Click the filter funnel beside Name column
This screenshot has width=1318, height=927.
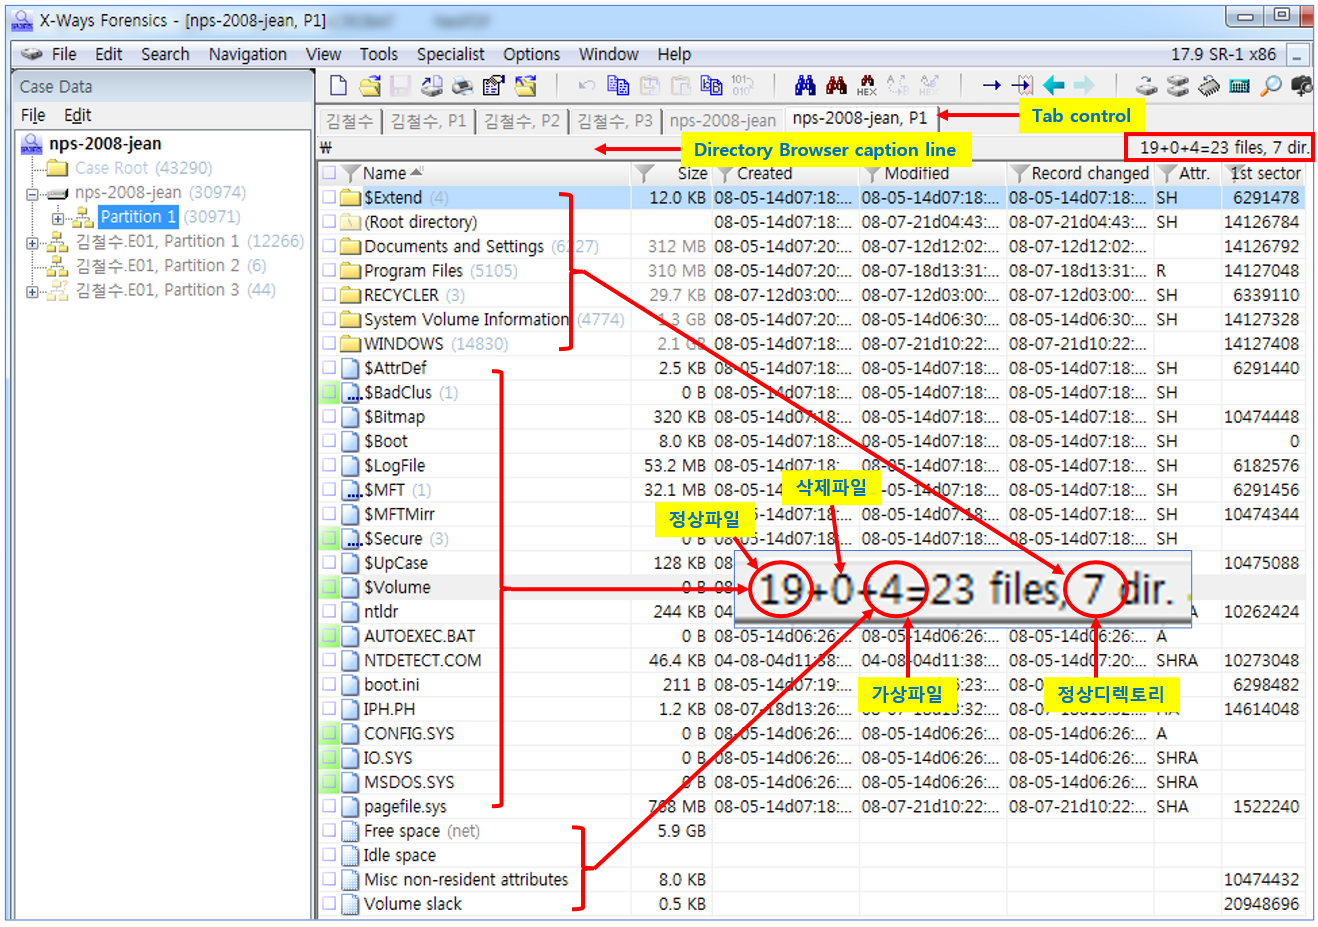350,173
